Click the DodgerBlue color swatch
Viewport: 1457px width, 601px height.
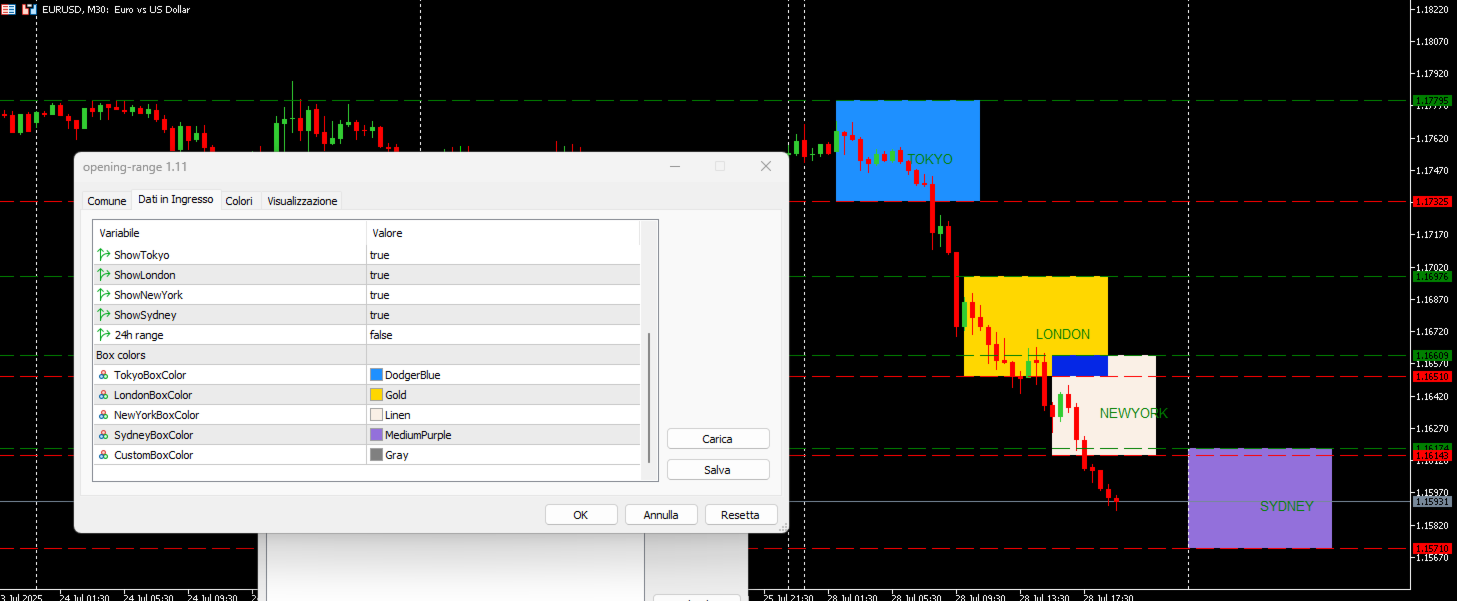click(x=376, y=375)
